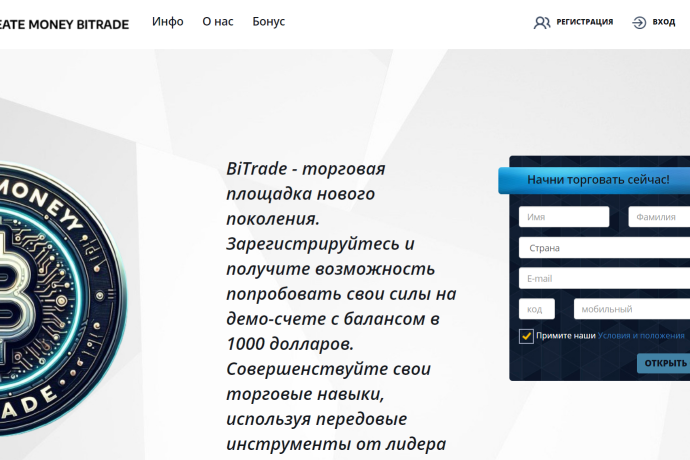Click into the код phone code field

pos(536,309)
